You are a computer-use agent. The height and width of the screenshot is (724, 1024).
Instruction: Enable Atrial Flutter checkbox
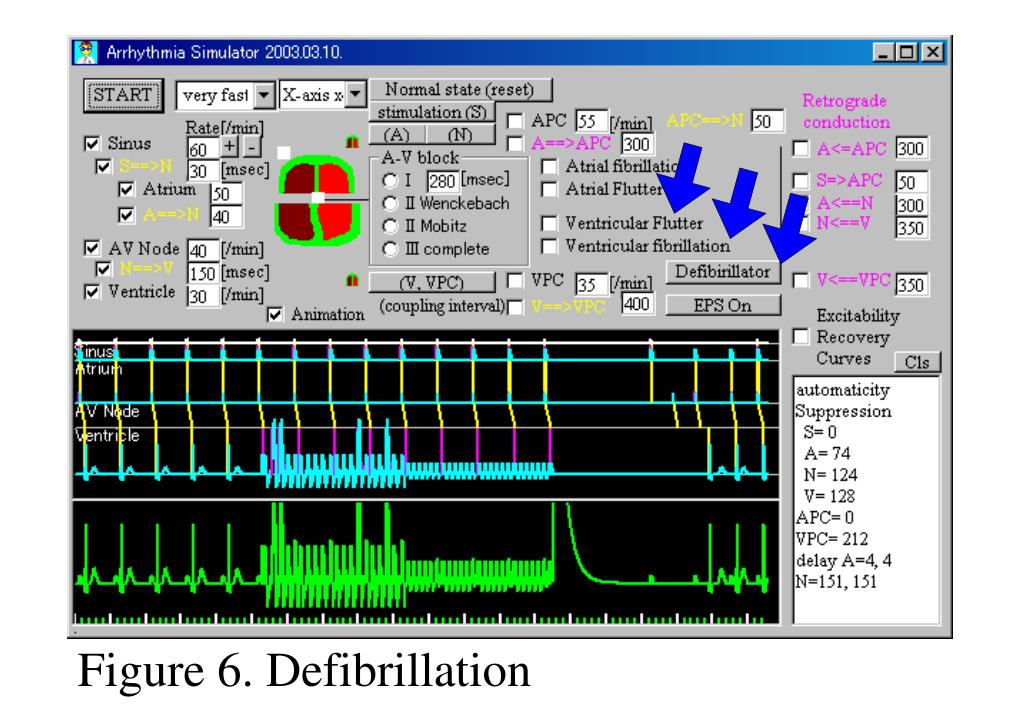pos(549,189)
